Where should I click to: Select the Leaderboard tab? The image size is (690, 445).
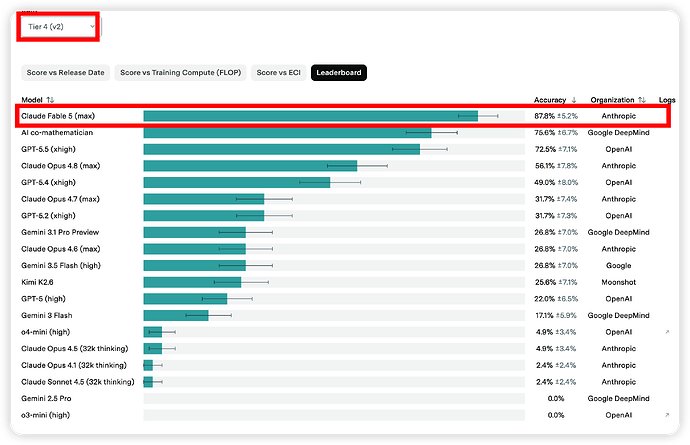pos(339,73)
